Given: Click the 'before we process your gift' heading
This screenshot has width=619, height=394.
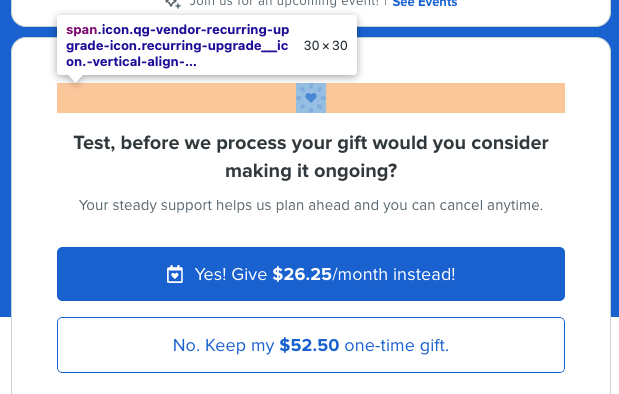Looking at the screenshot, I should click(311, 157).
